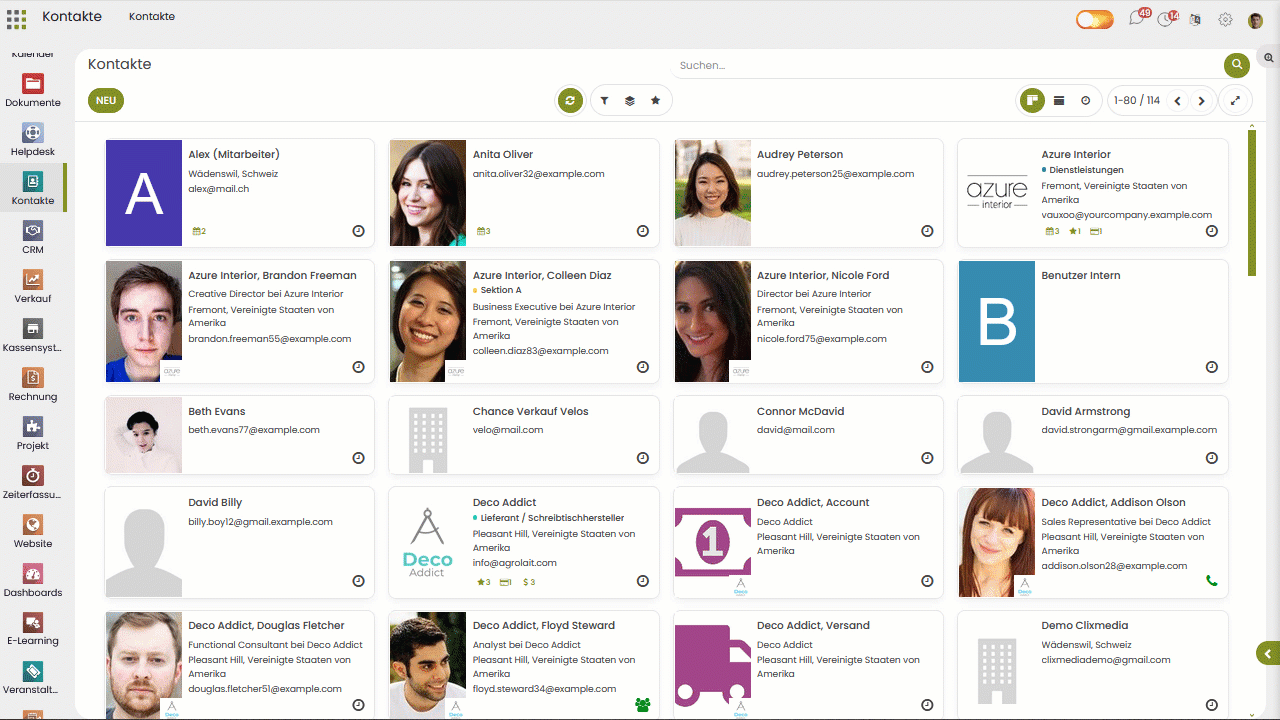Click the NEU button
The width and height of the screenshot is (1280, 720).
pyautogui.click(x=106, y=101)
